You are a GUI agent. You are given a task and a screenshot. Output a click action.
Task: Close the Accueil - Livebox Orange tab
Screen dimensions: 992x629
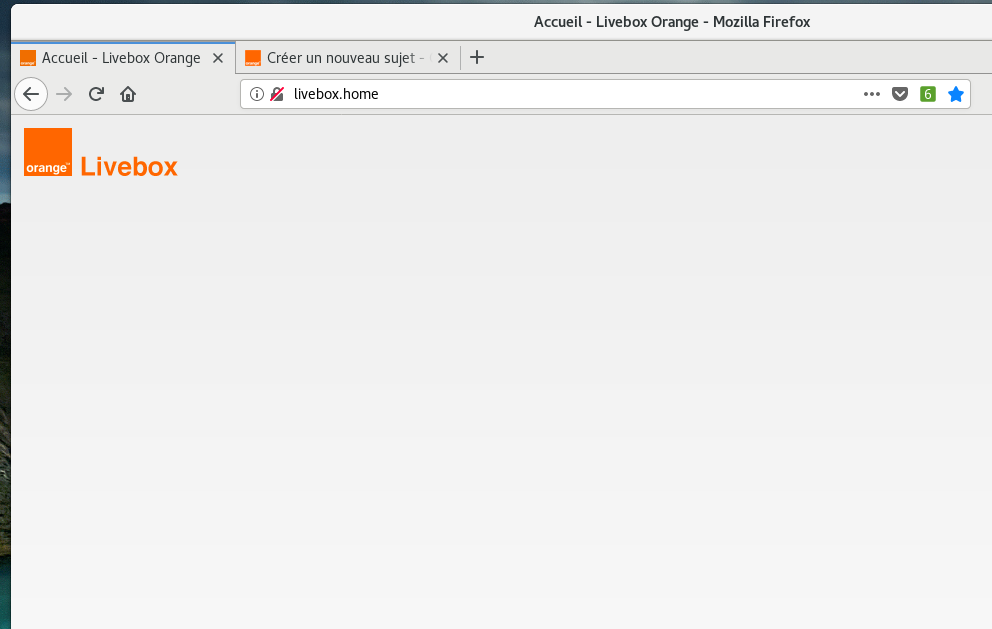[218, 58]
